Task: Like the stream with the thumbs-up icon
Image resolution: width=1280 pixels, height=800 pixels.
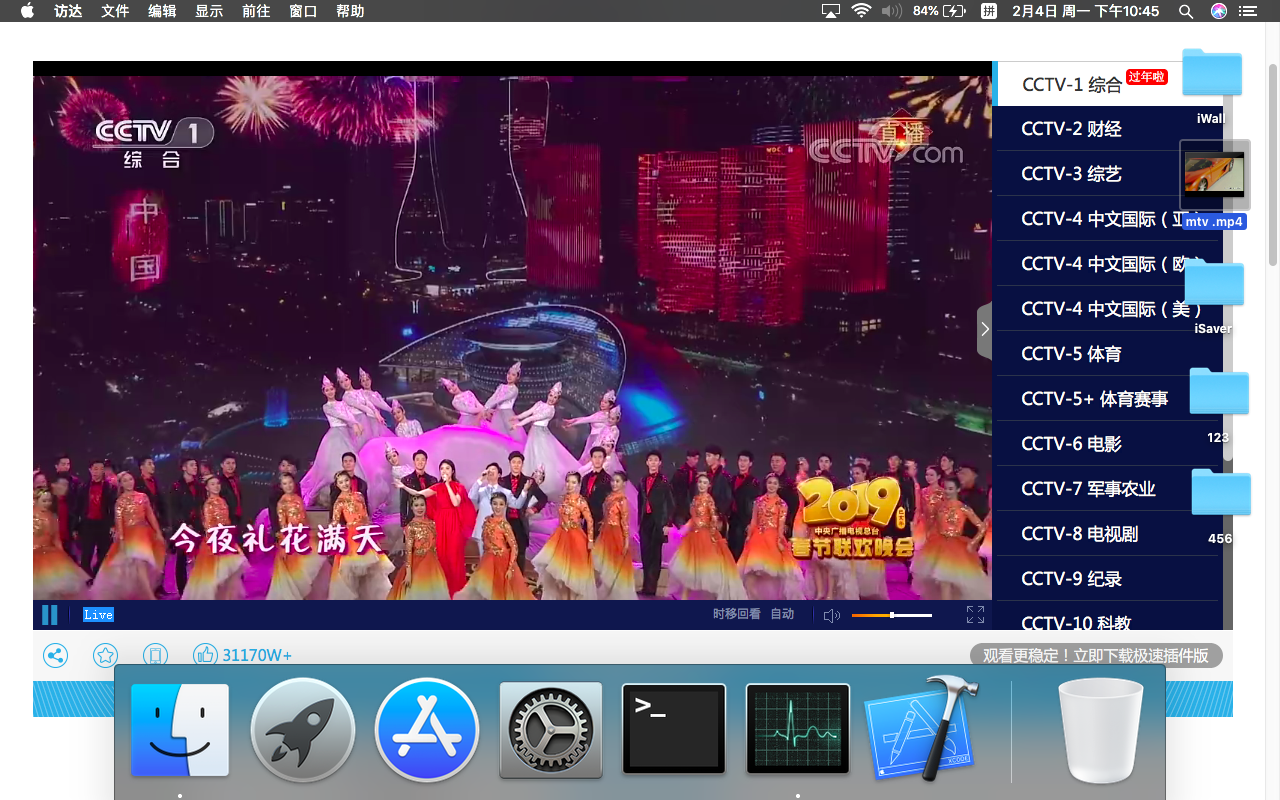Action: [x=205, y=656]
